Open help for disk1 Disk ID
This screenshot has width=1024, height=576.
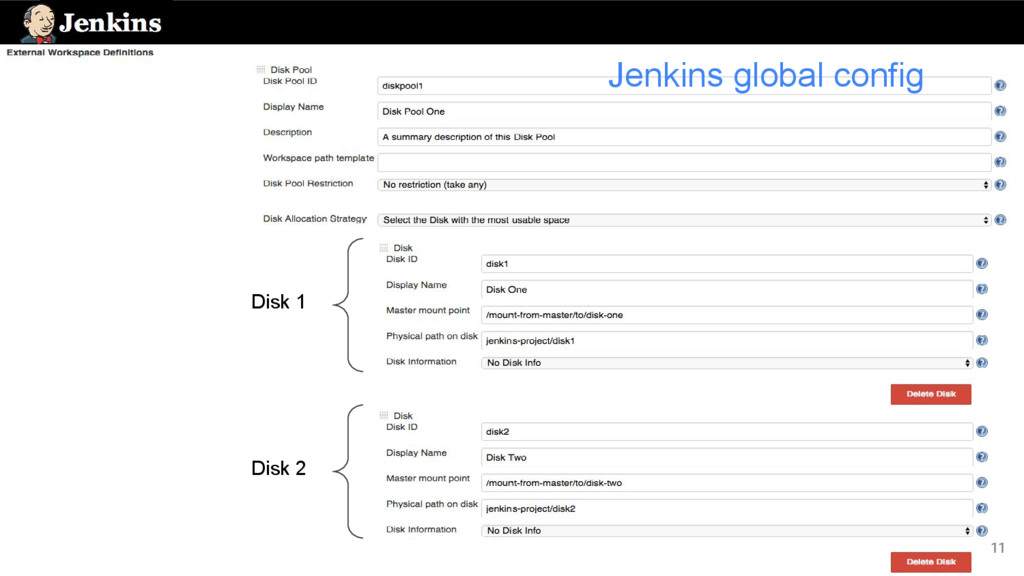(982, 264)
